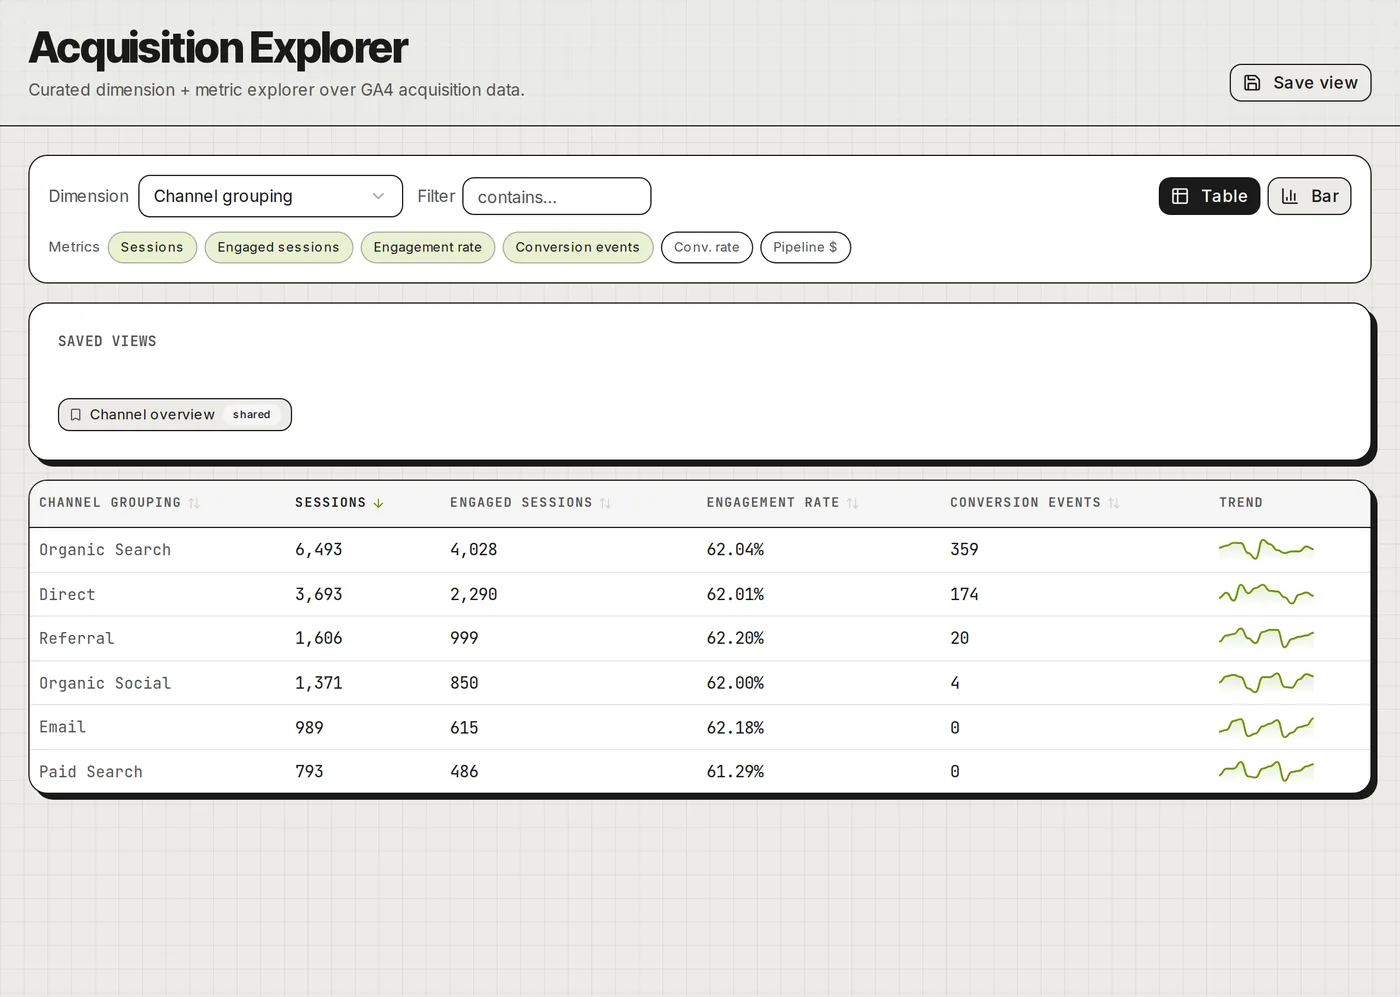Click sort icon beside Conversion Events header
This screenshot has width=1400, height=997.
click(x=1114, y=503)
